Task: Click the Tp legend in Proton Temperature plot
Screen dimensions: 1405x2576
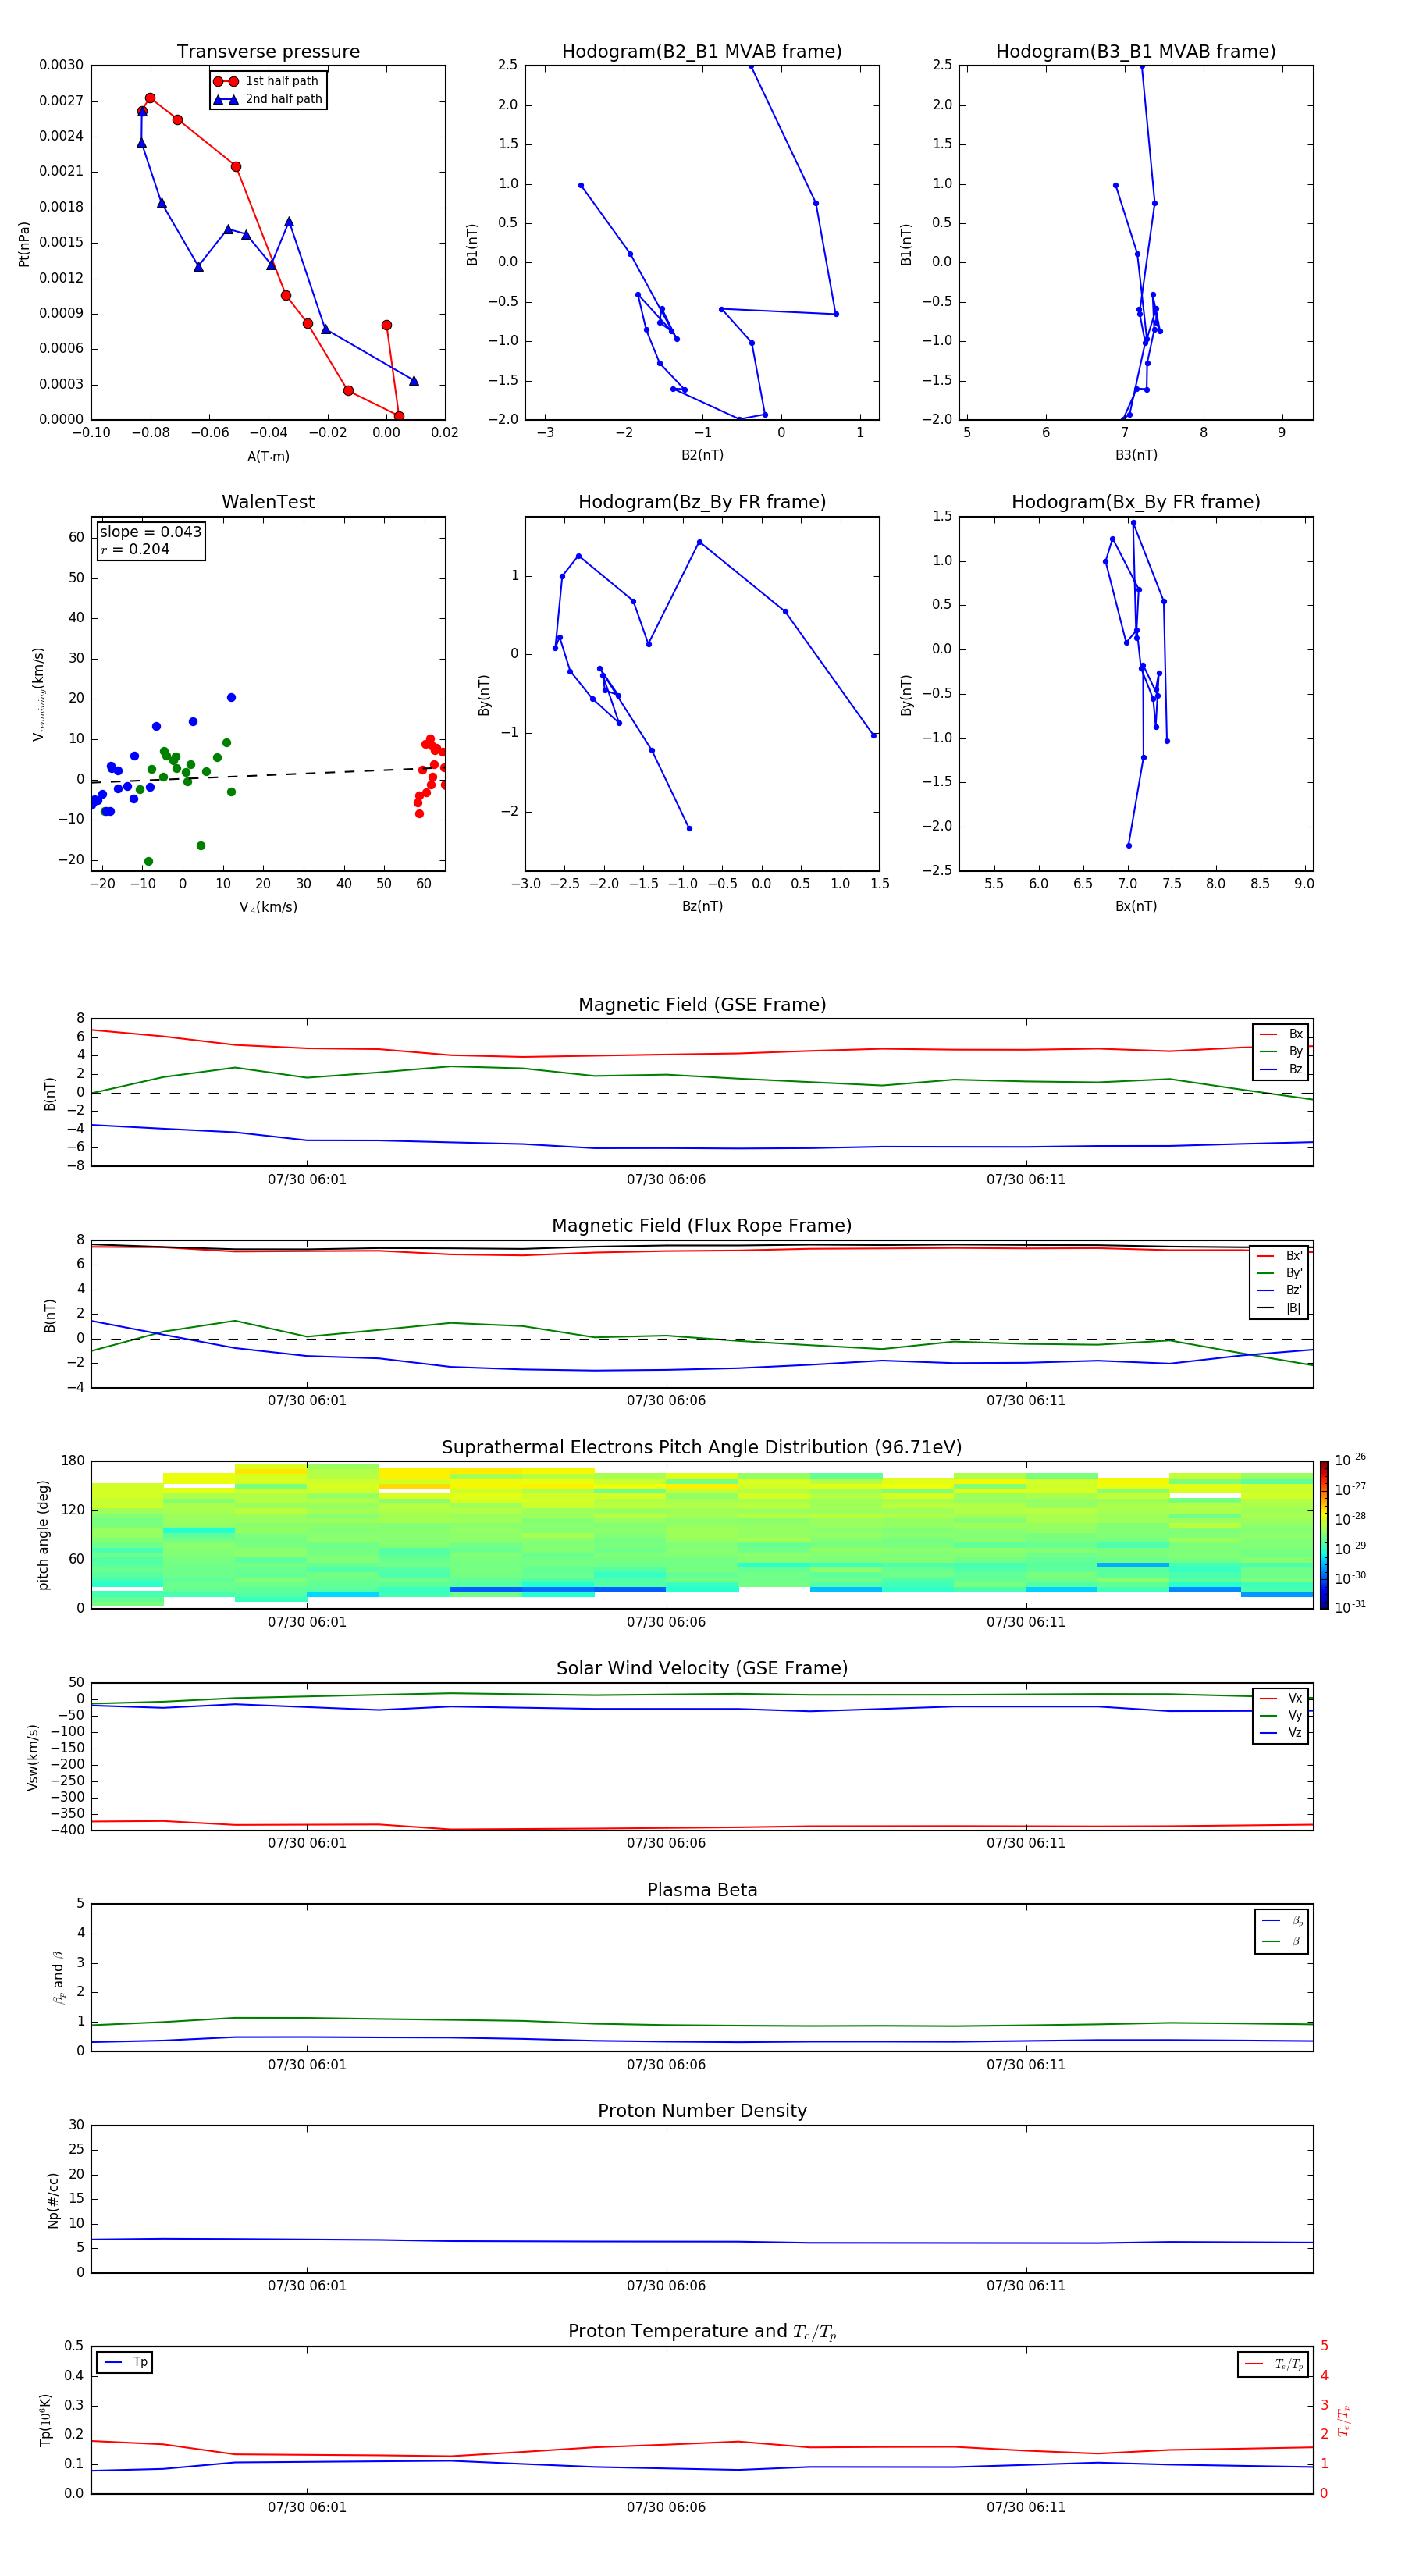Action: coord(125,2362)
